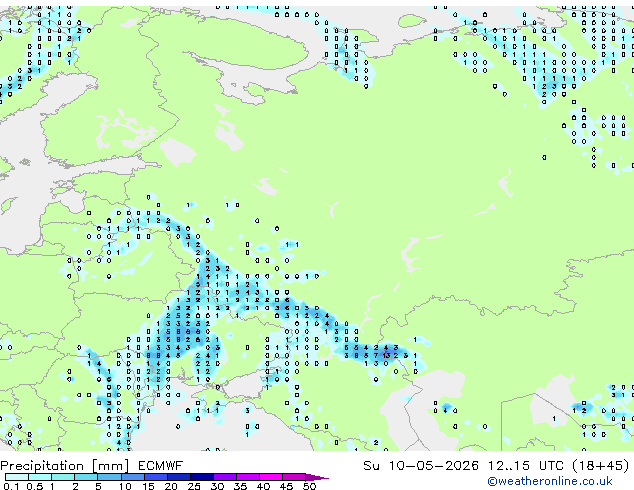This screenshot has height=490, width=634.
Task: Click the '0.1' legend scale value
Action: pyautogui.click(x=11, y=486)
